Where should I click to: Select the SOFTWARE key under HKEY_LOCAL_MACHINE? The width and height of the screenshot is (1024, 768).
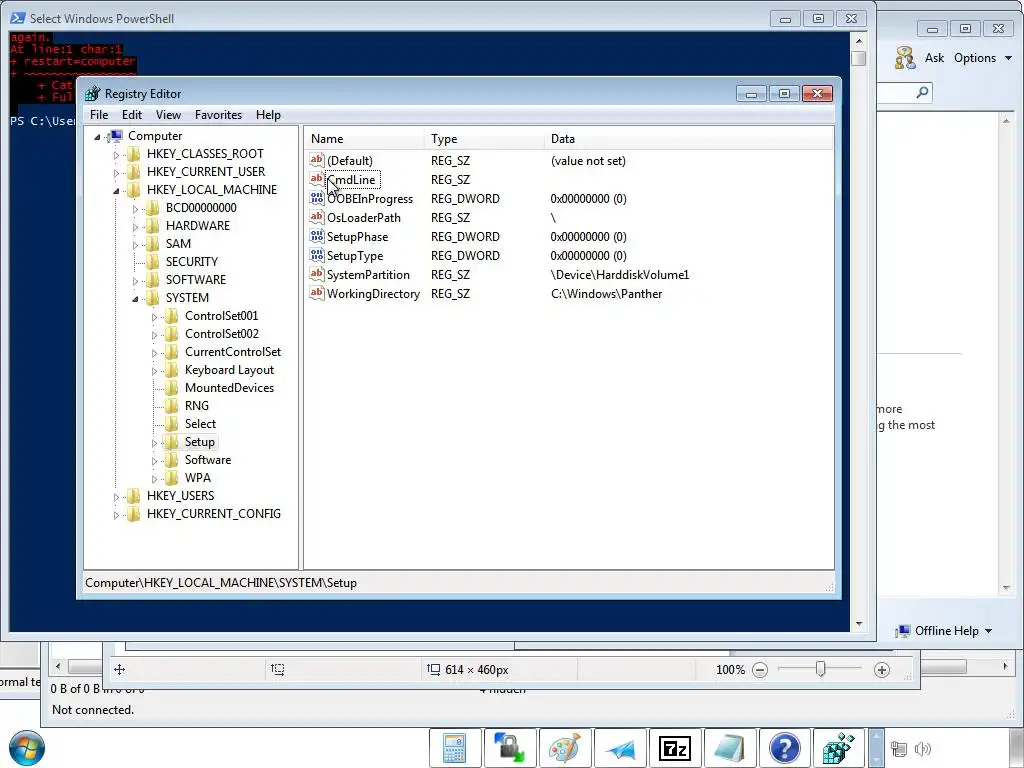[x=195, y=280]
